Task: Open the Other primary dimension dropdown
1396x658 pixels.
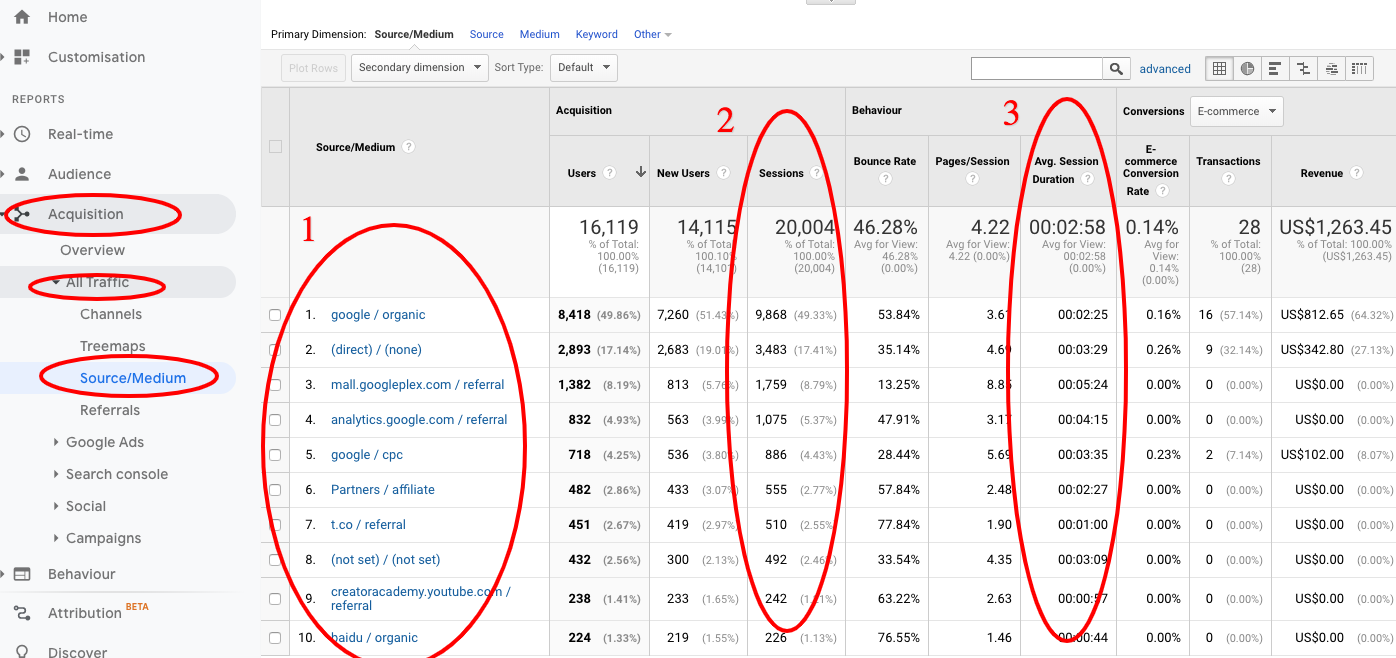Action: 652,34
